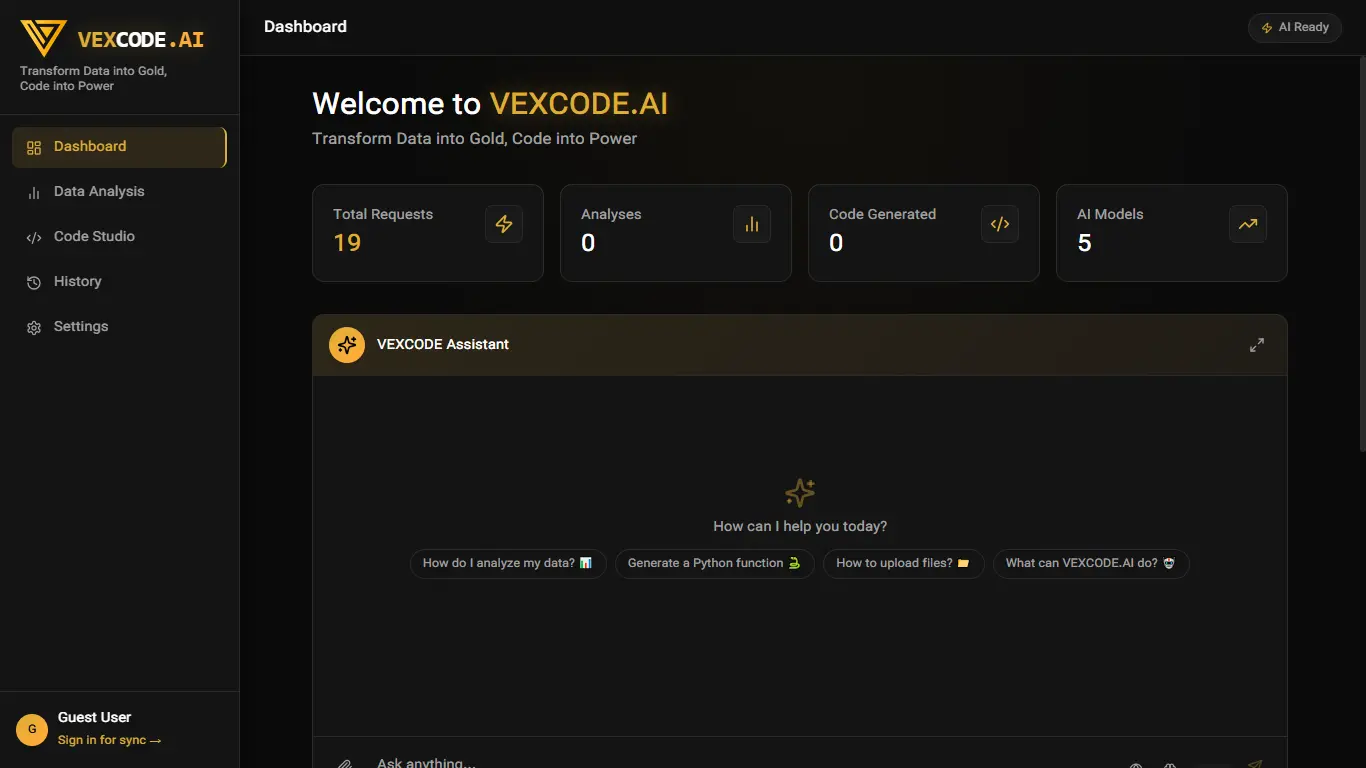Click the AI Models value 5

coord(1084,243)
